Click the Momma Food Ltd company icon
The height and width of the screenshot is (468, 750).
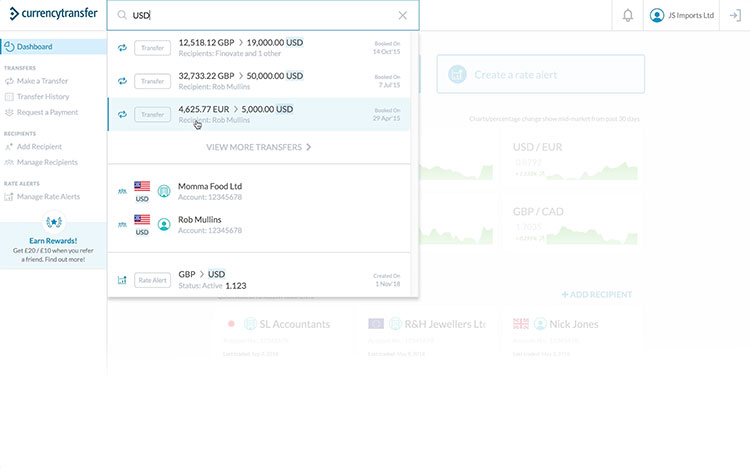(x=164, y=192)
